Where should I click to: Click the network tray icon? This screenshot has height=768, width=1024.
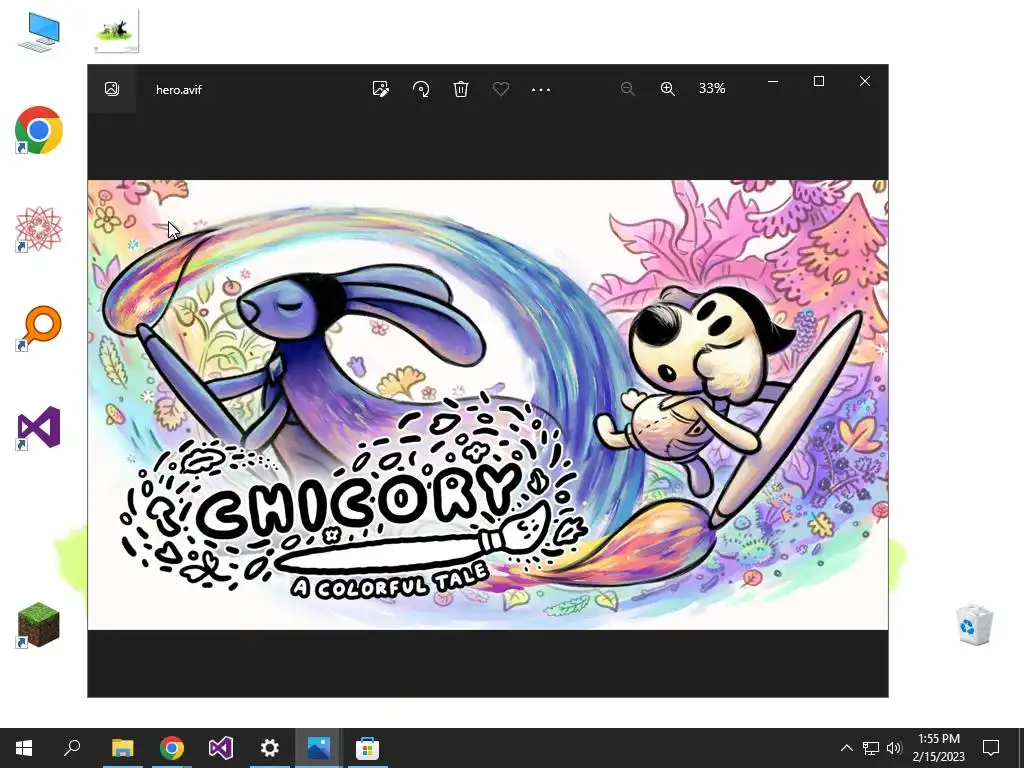pyautogui.click(x=871, y=748)
